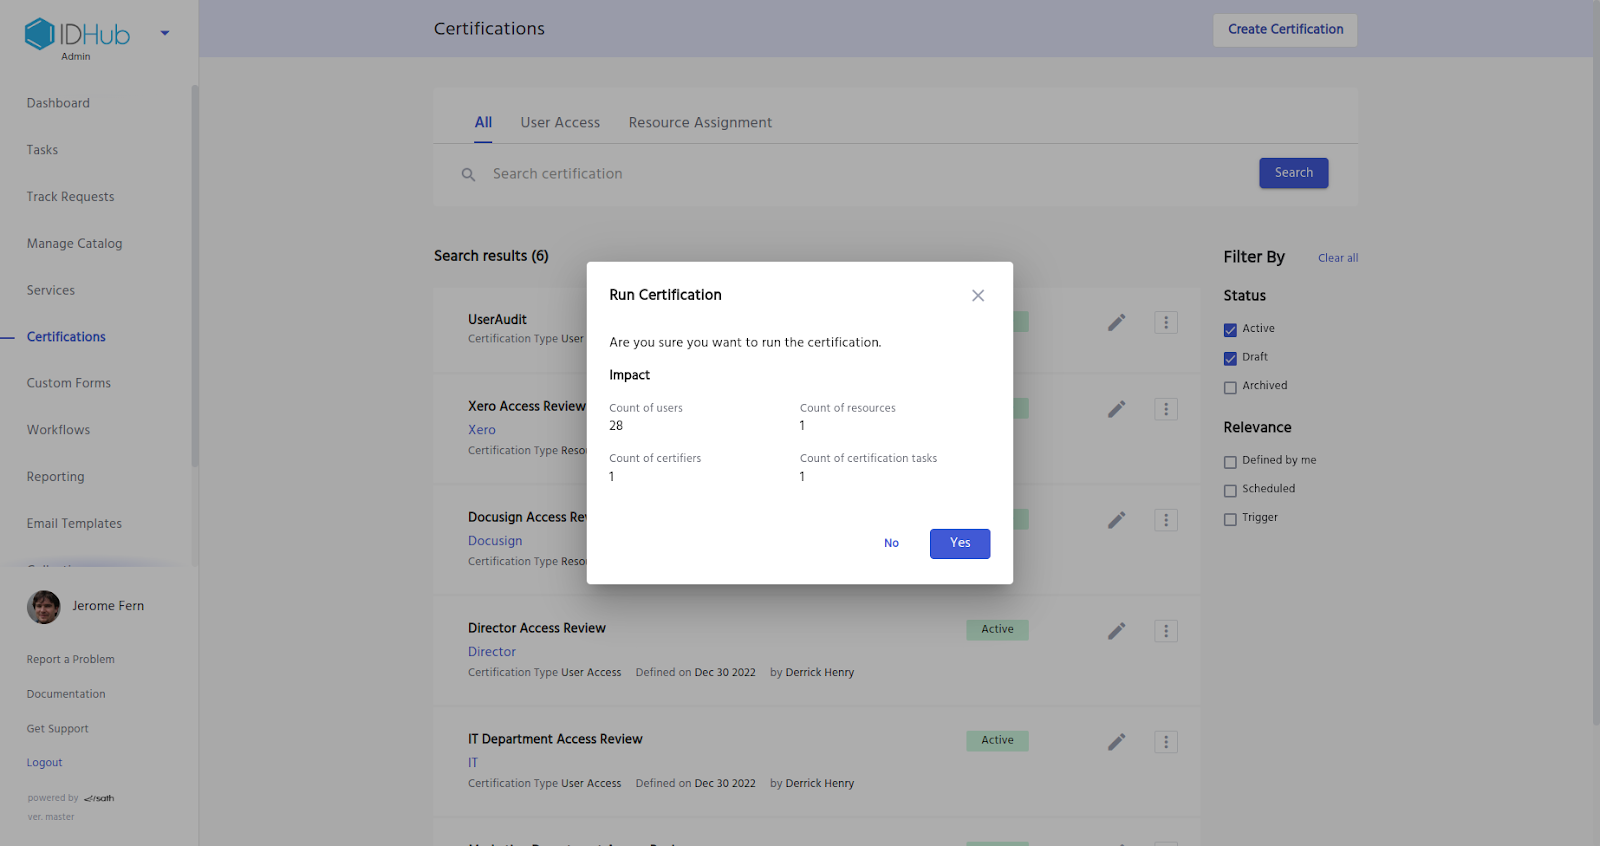Decline running certification with No
This screenshot has width=1600, height=846.
(891, 543)
